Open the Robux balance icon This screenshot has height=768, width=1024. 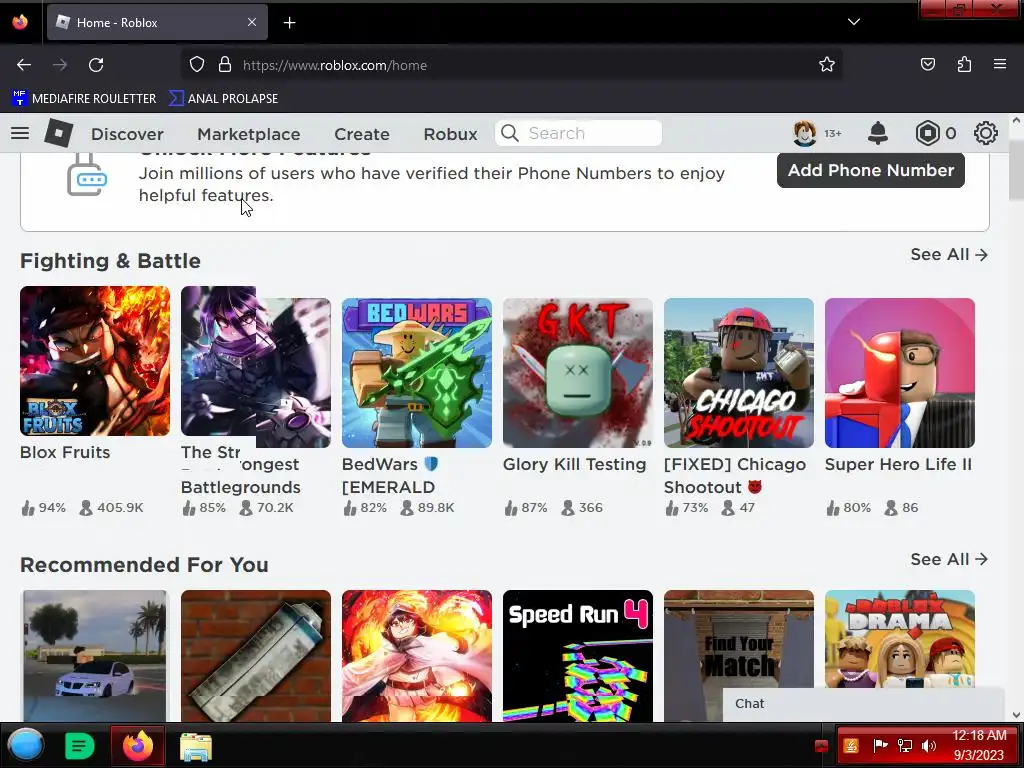click(927, 133)
